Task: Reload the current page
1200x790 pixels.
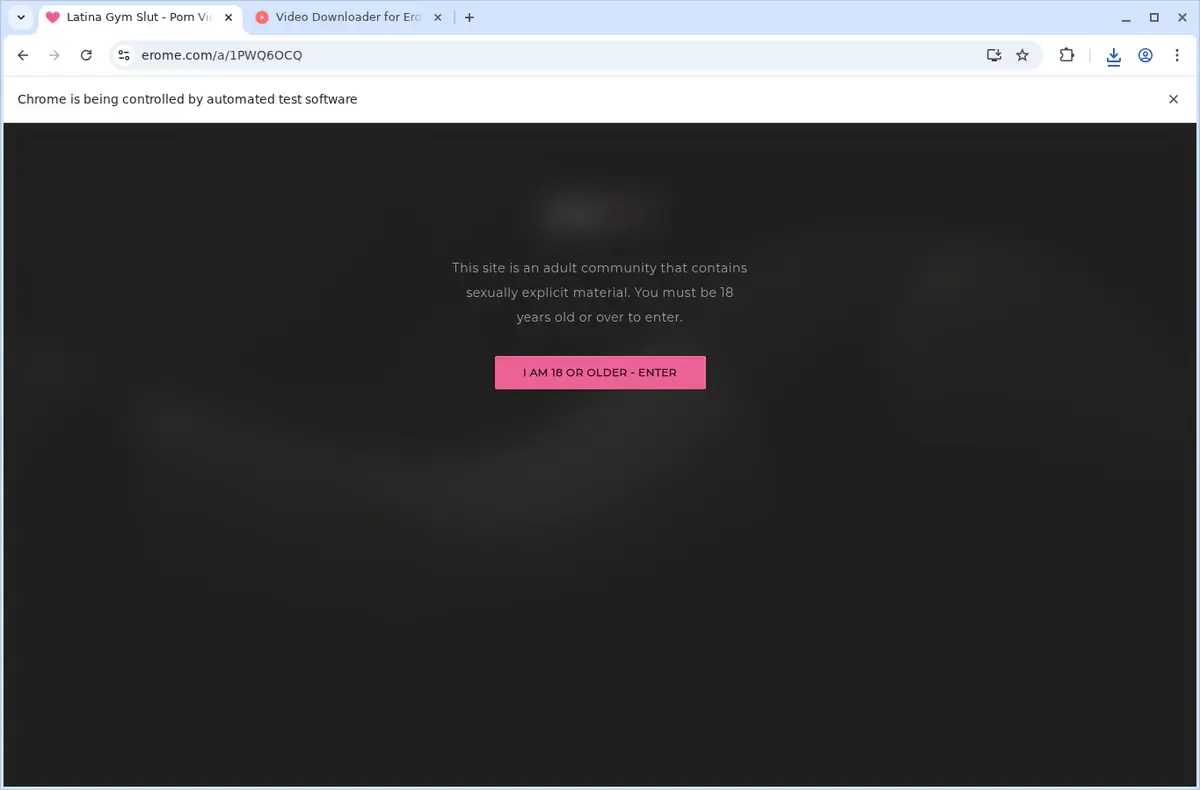Action: point(86,56)
